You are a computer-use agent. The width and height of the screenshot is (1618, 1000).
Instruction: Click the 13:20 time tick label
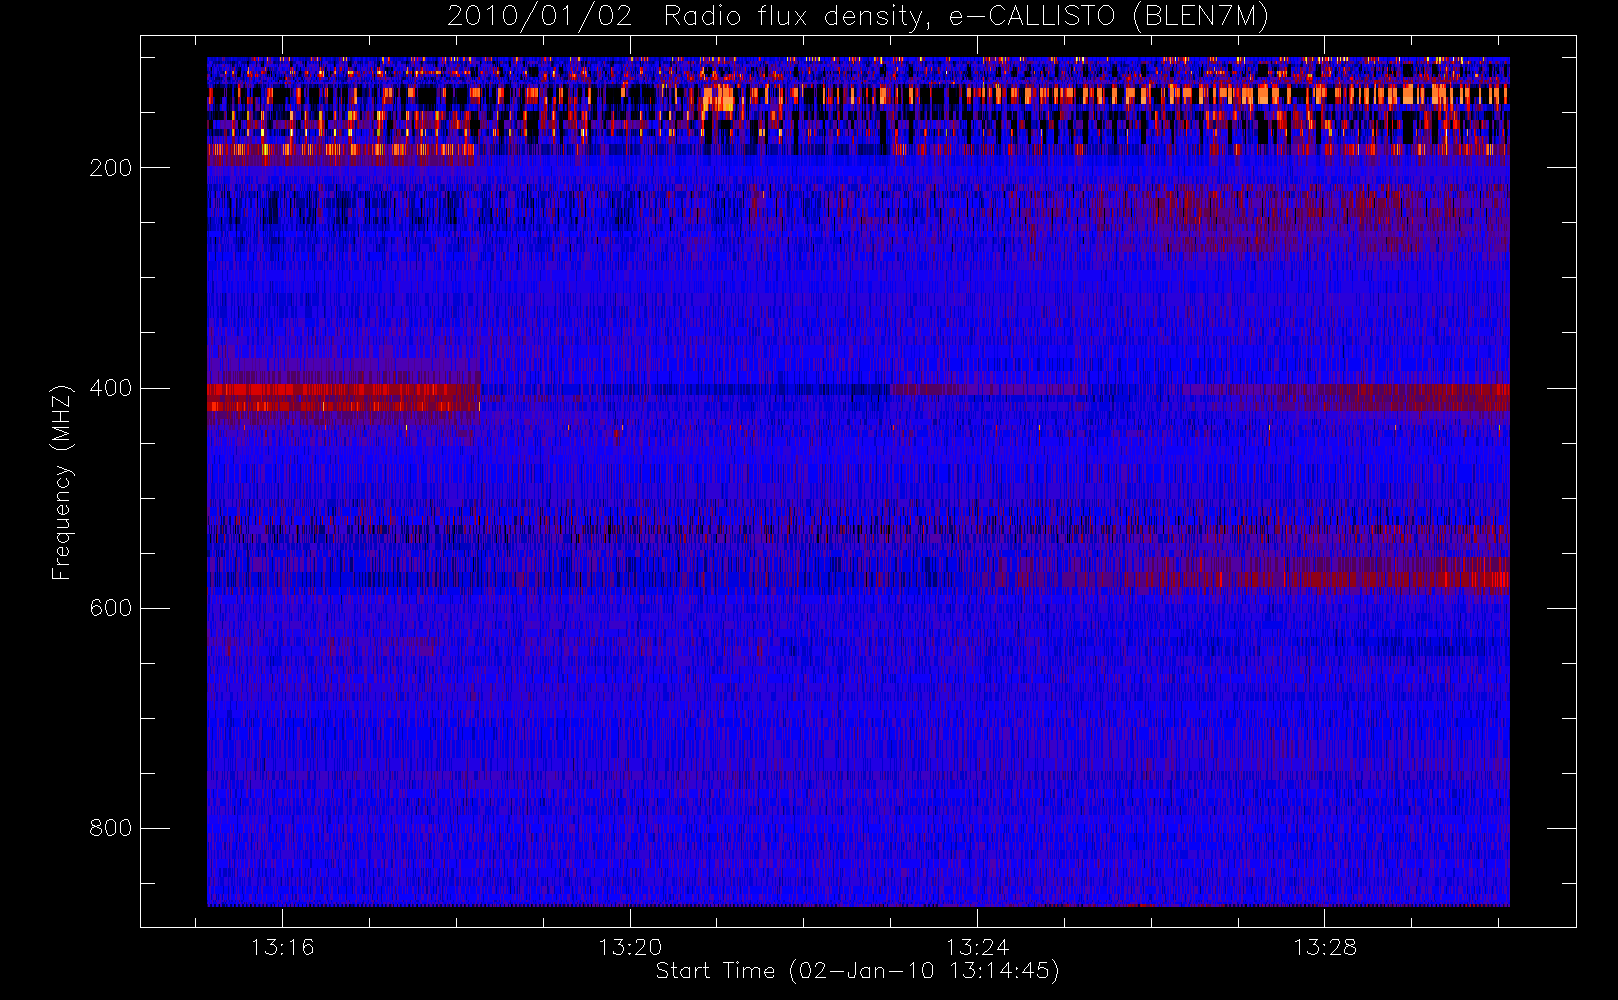point(630,947)
